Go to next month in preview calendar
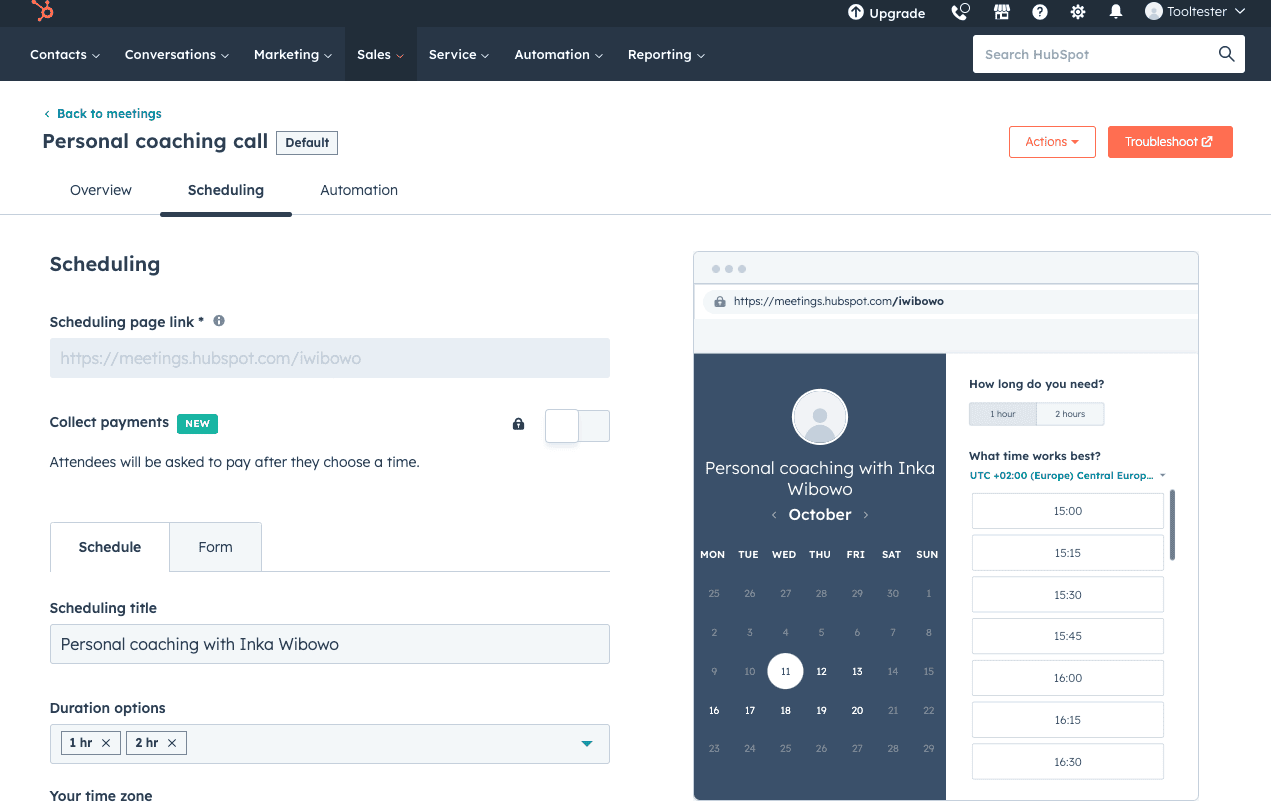The height and width of the screenshot is (810, 1271). tap(866, 515)
